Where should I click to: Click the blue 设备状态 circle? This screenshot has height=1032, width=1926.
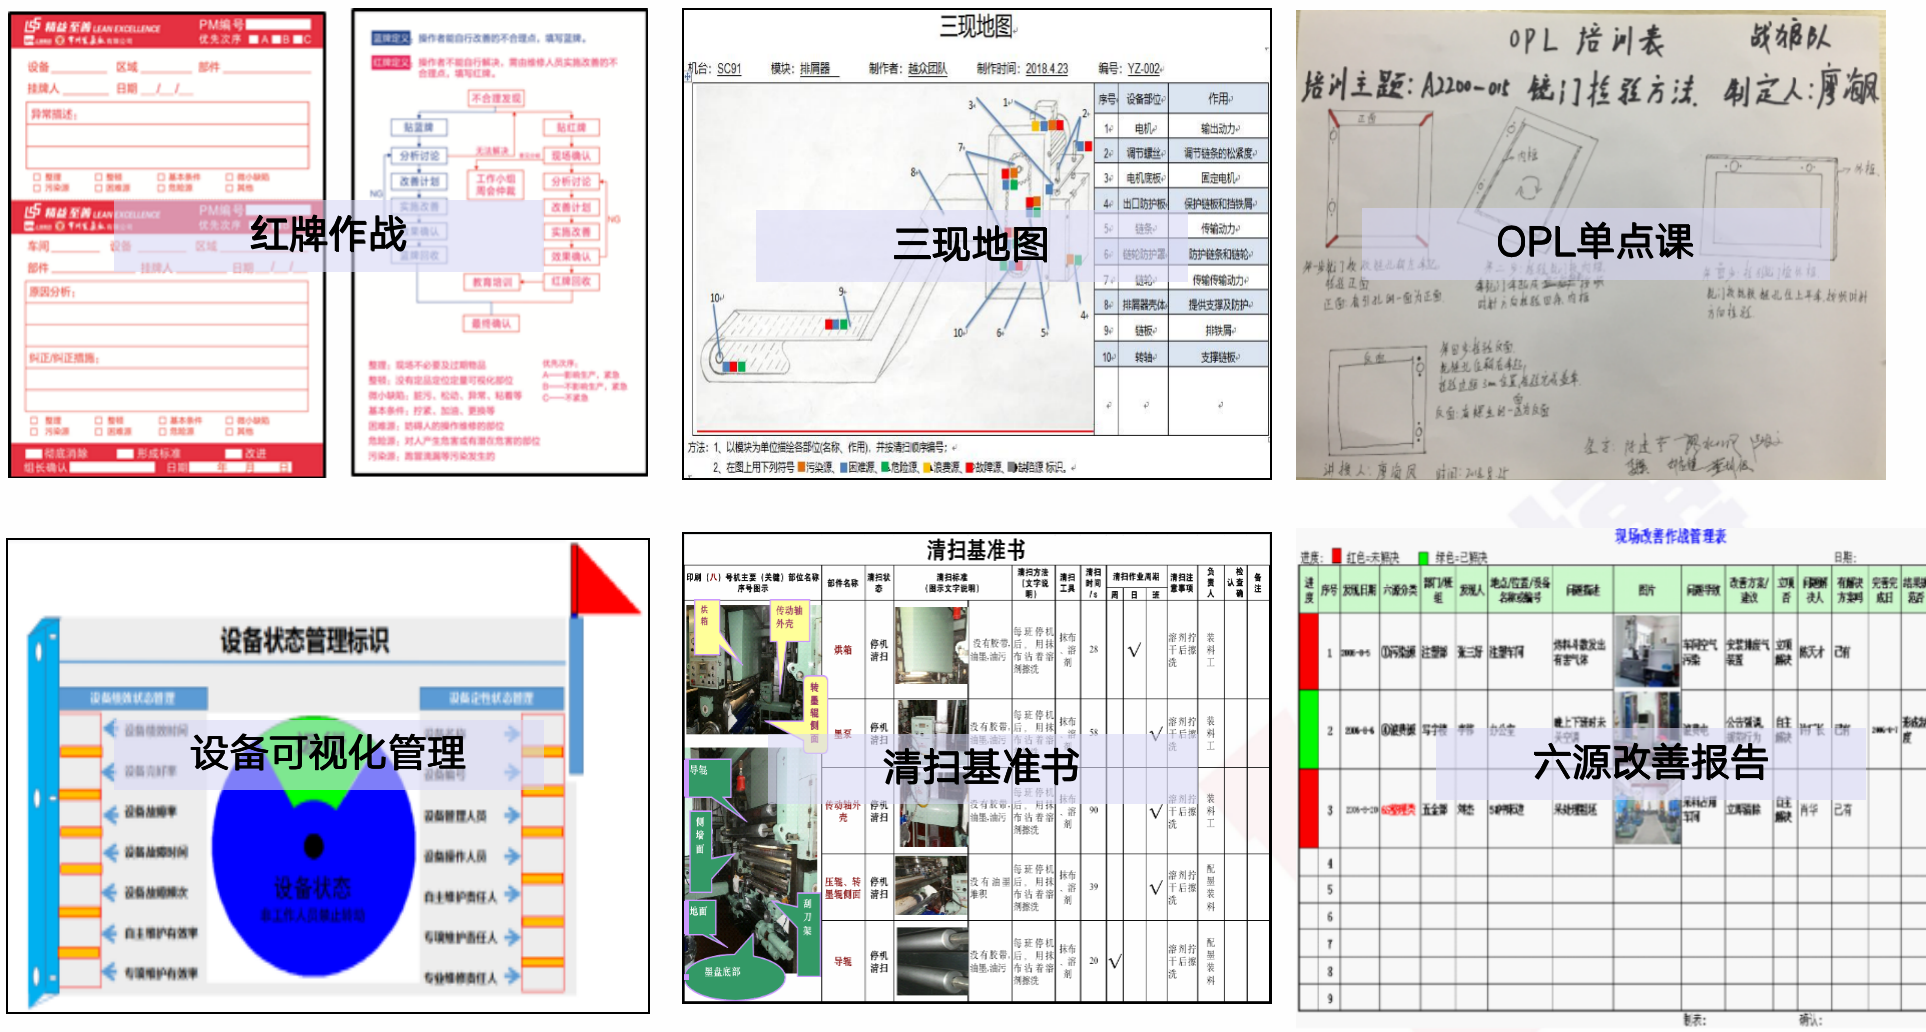click(314, 880)
